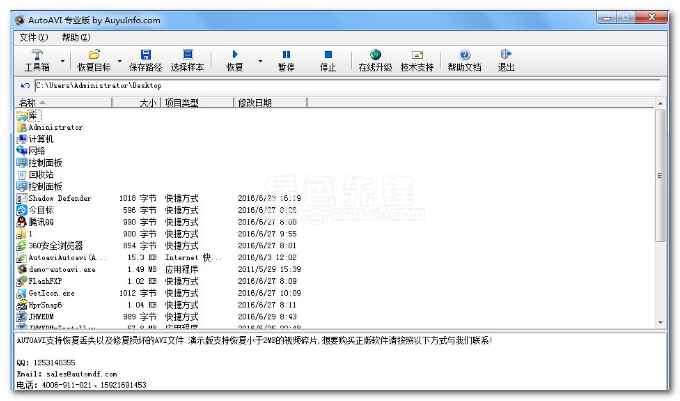Select the JHVEDM shortcut icon
The image size is (680, 401).
(22, 317)
